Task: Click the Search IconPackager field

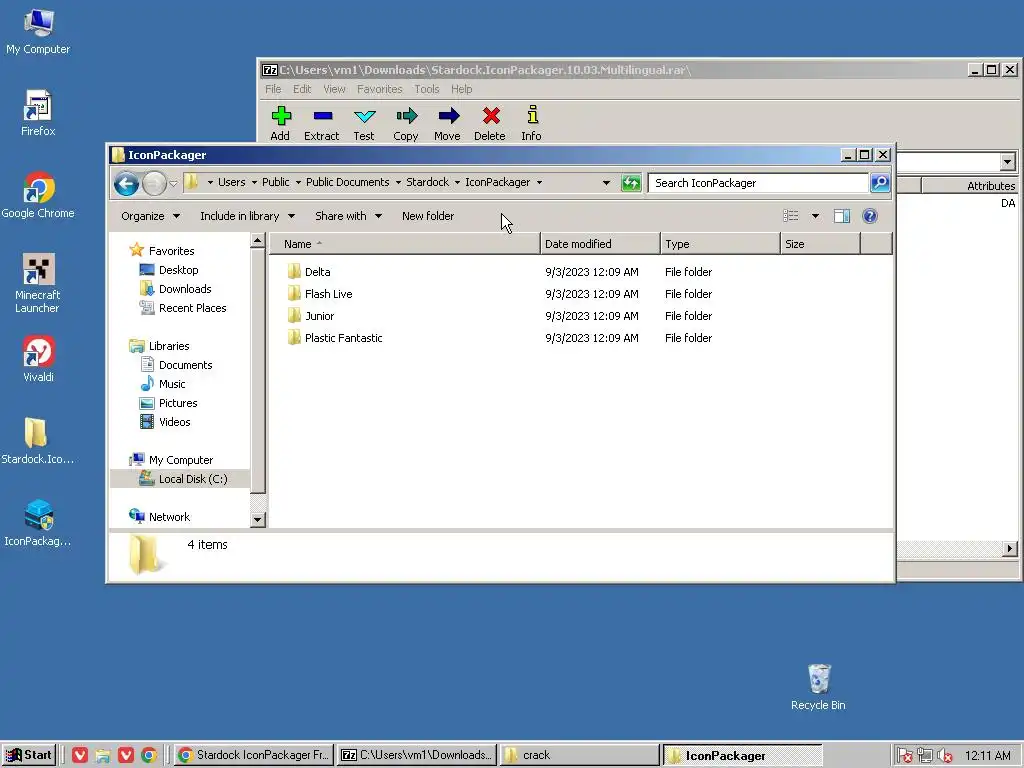Action: point(758,183)
